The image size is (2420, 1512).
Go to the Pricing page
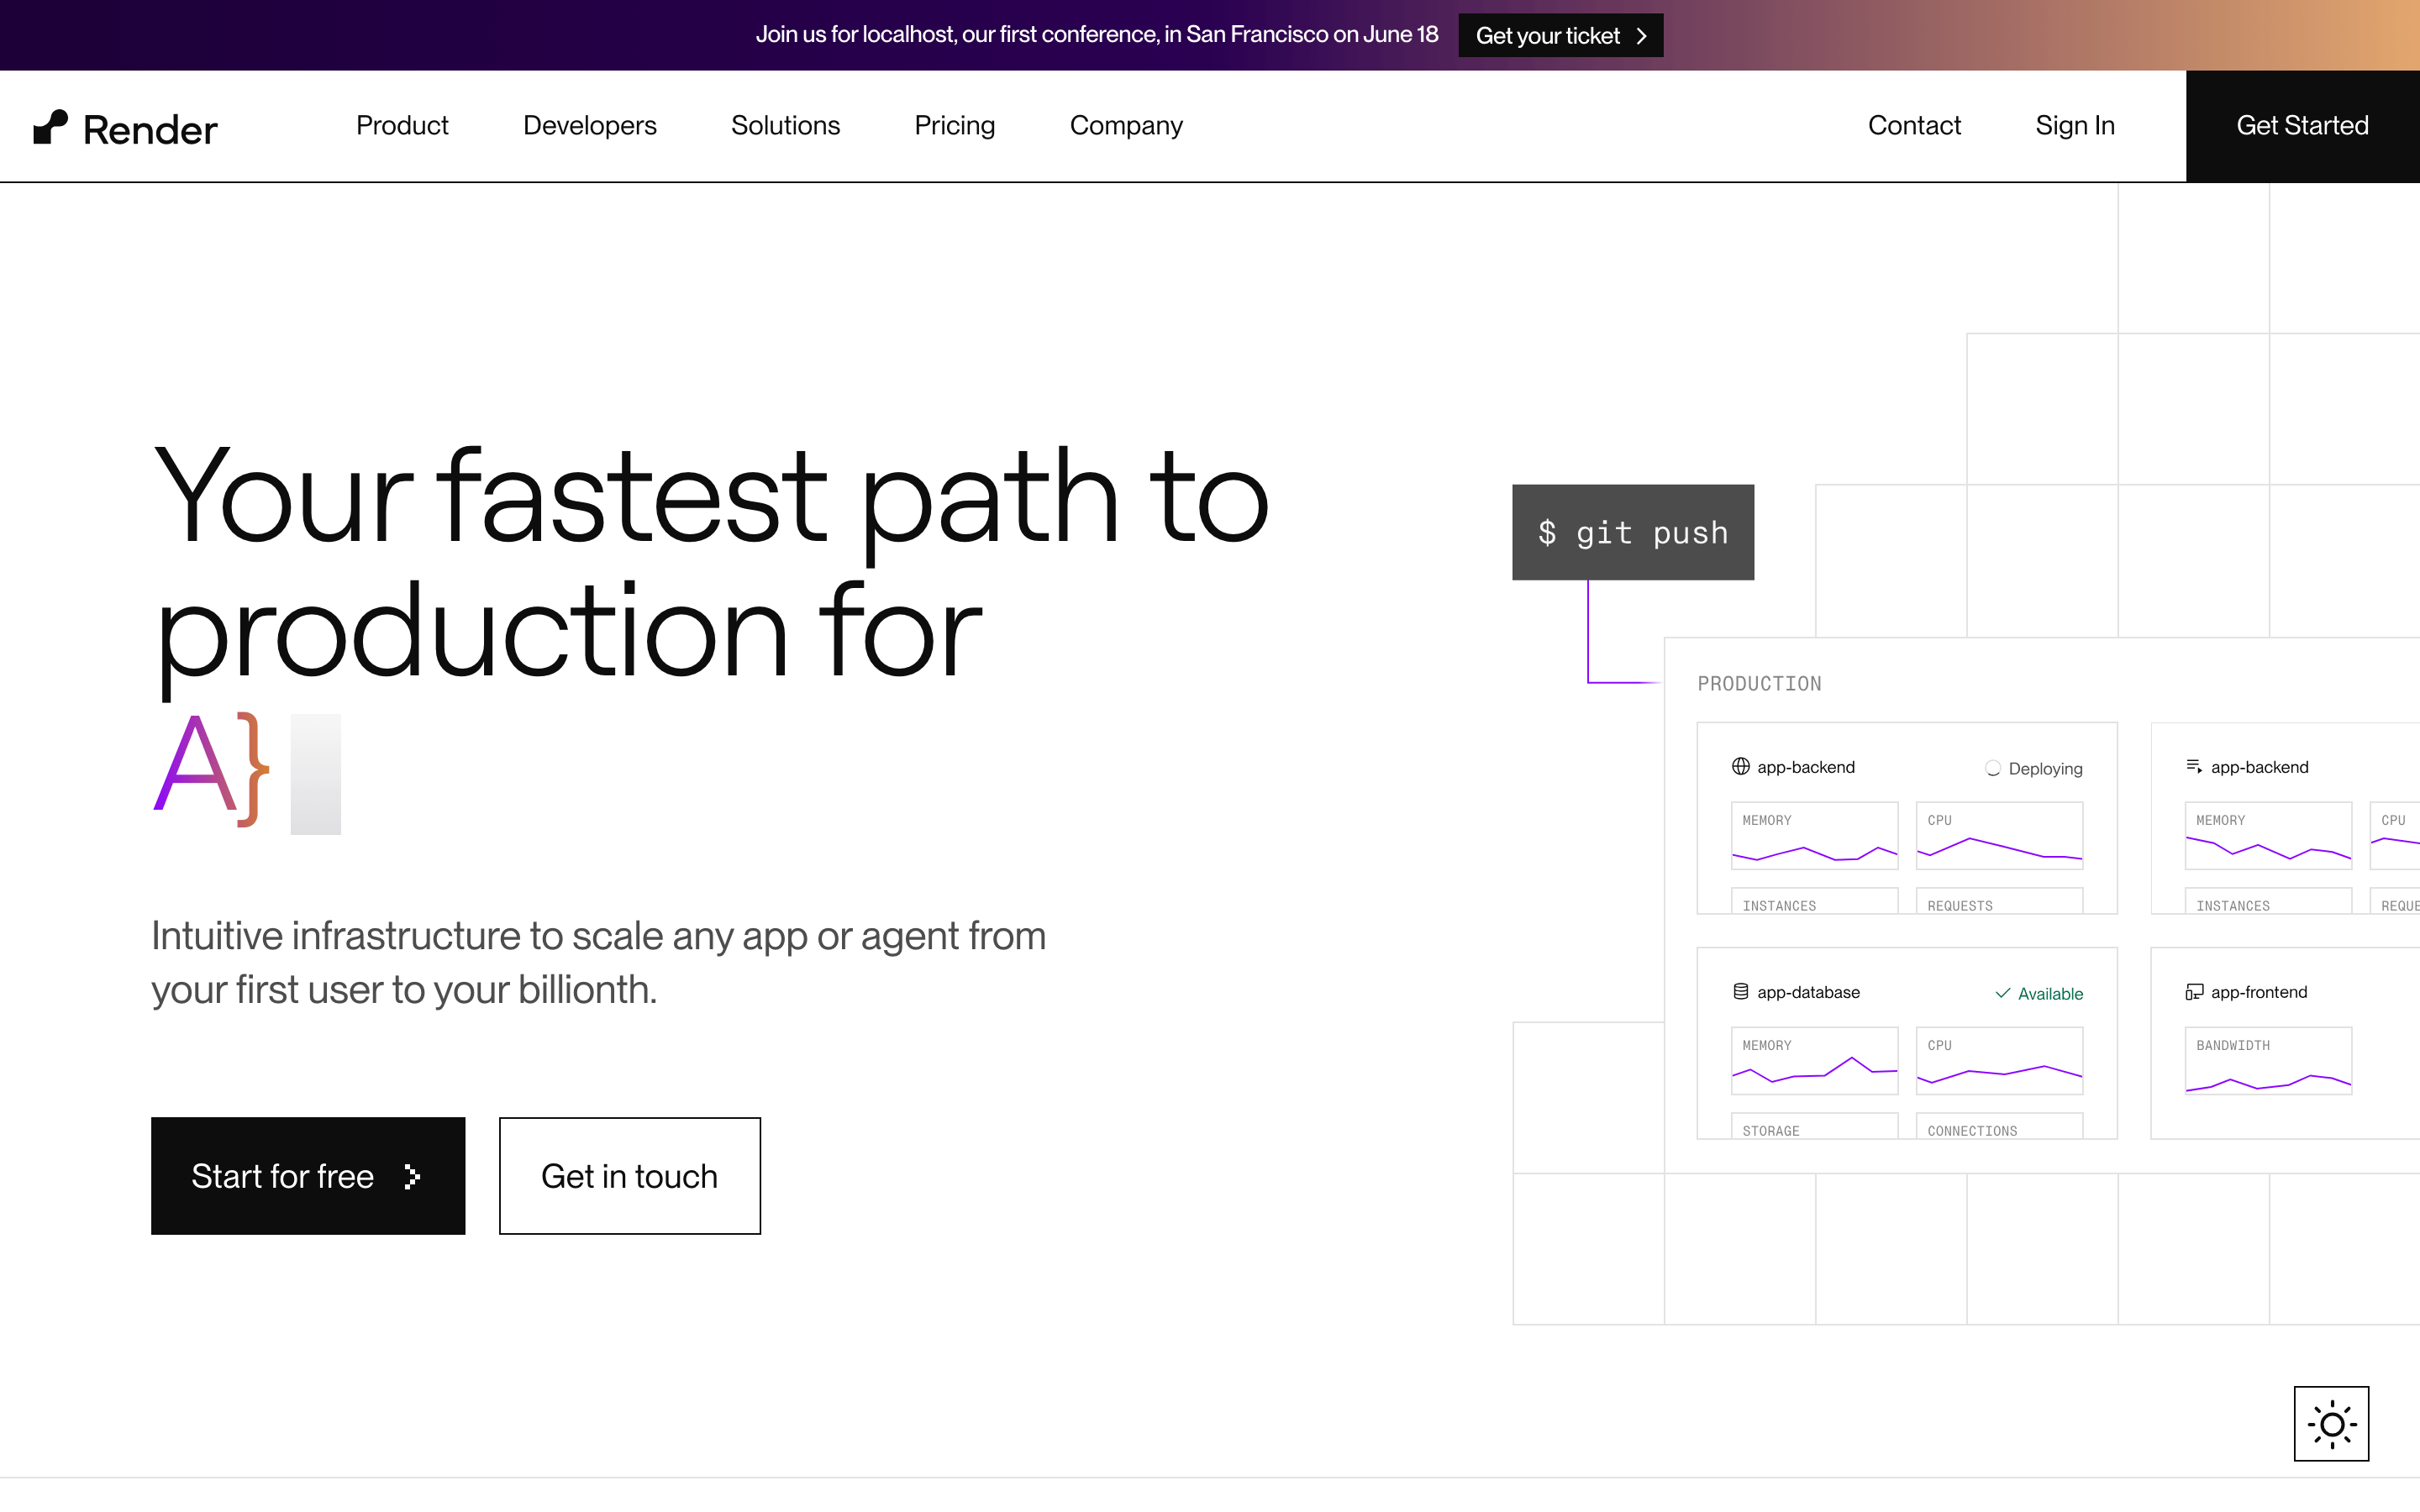tap(955, 126)
